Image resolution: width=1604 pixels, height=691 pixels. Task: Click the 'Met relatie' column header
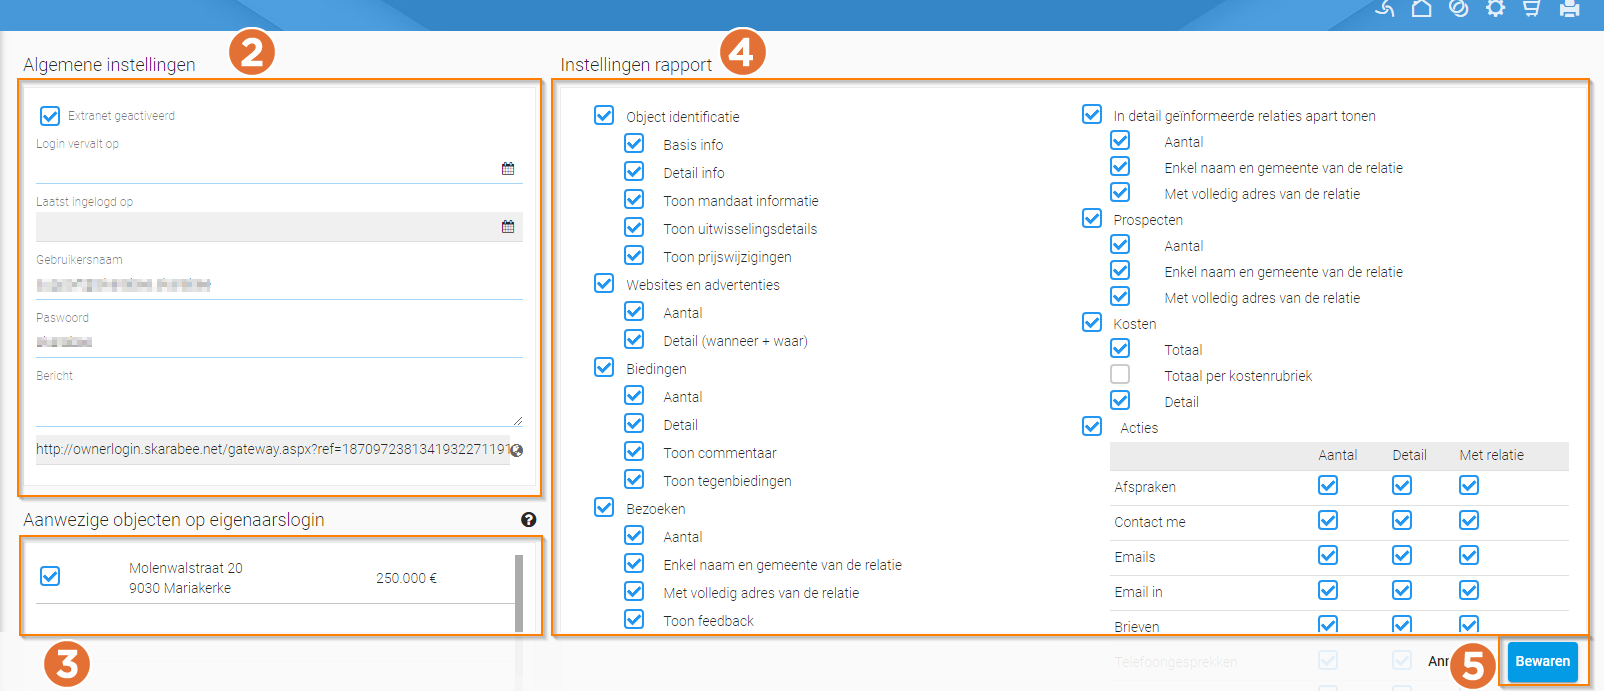(1491, 455)
